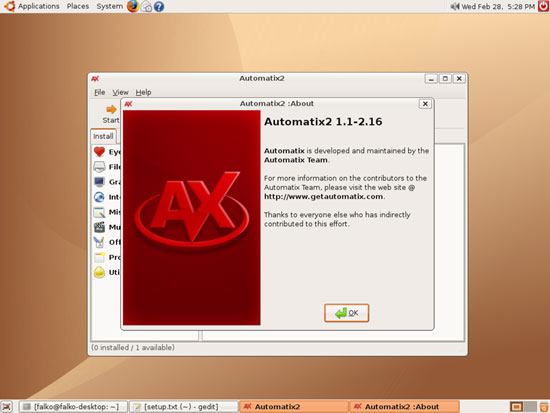
Task: Click the red power/logout button
Action: pos(543,6)
